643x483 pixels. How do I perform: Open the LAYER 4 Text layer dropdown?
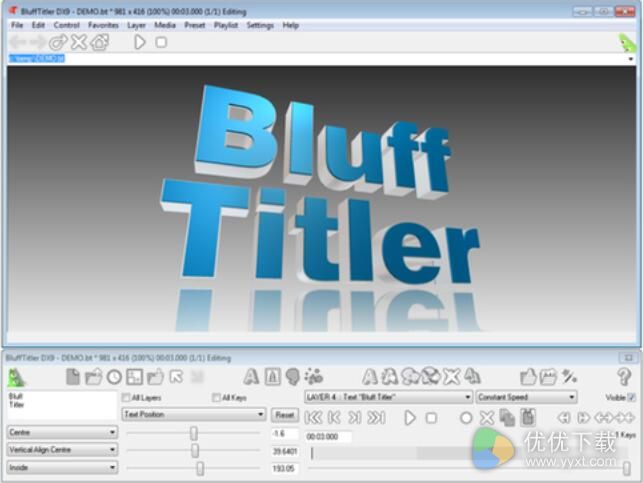[x=388, y=397]
